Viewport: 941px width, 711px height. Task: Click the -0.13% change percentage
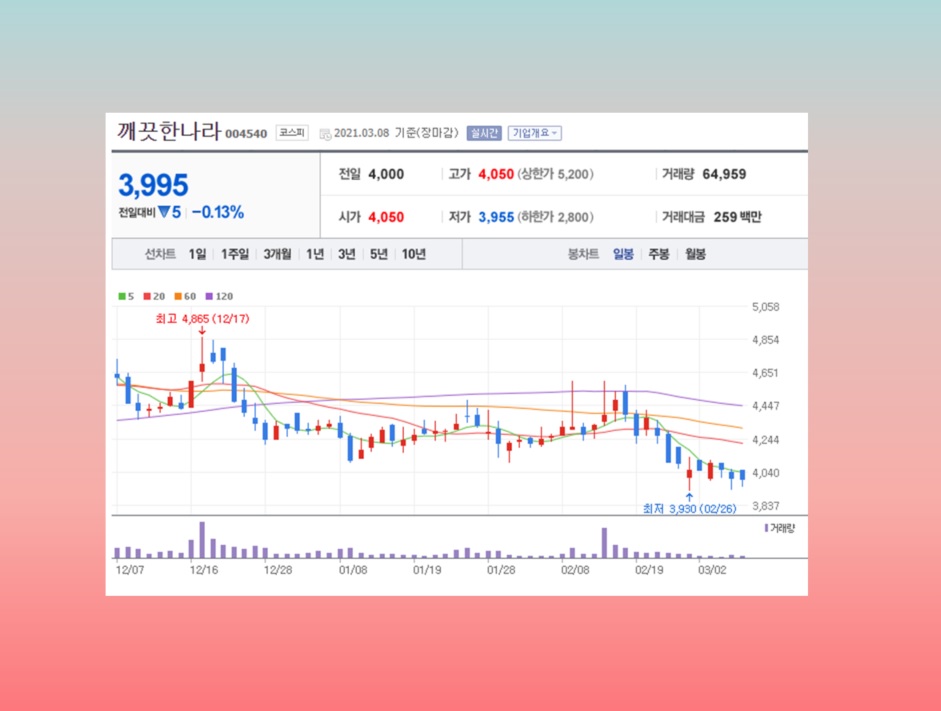click(218, 212)
